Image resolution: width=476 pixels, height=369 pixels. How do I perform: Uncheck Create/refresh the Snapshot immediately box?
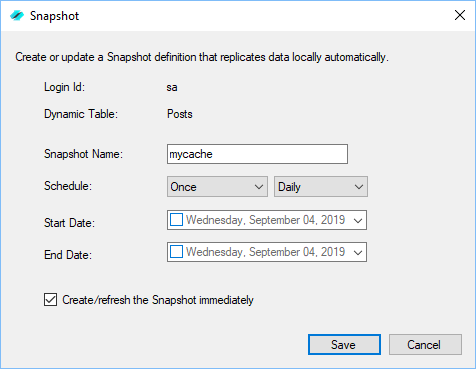tap(50, 300)
